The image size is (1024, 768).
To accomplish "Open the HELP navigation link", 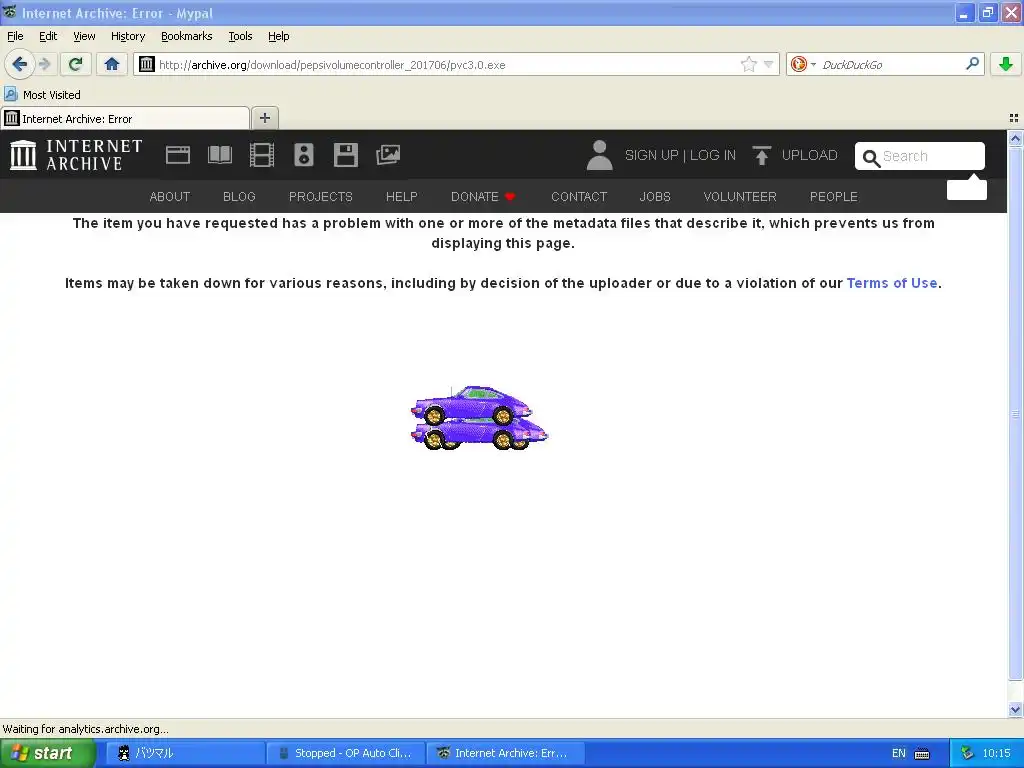I will 402,197.
